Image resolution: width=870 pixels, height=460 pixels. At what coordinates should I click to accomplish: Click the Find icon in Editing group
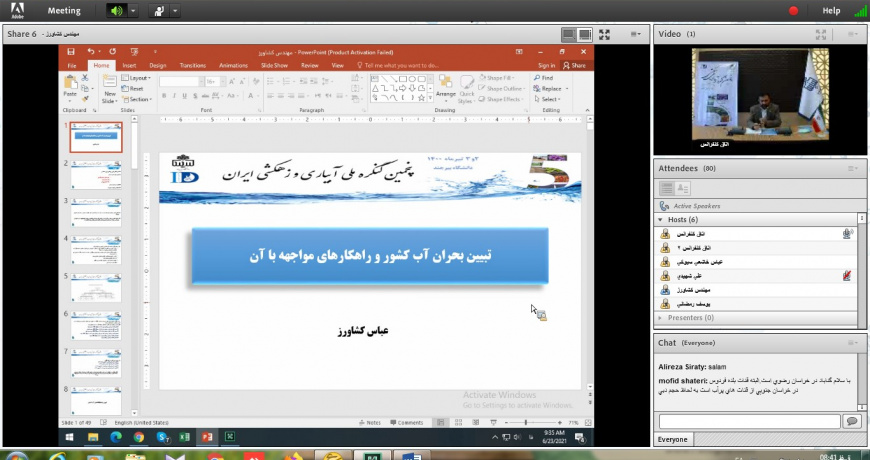[x=537, y=78]
